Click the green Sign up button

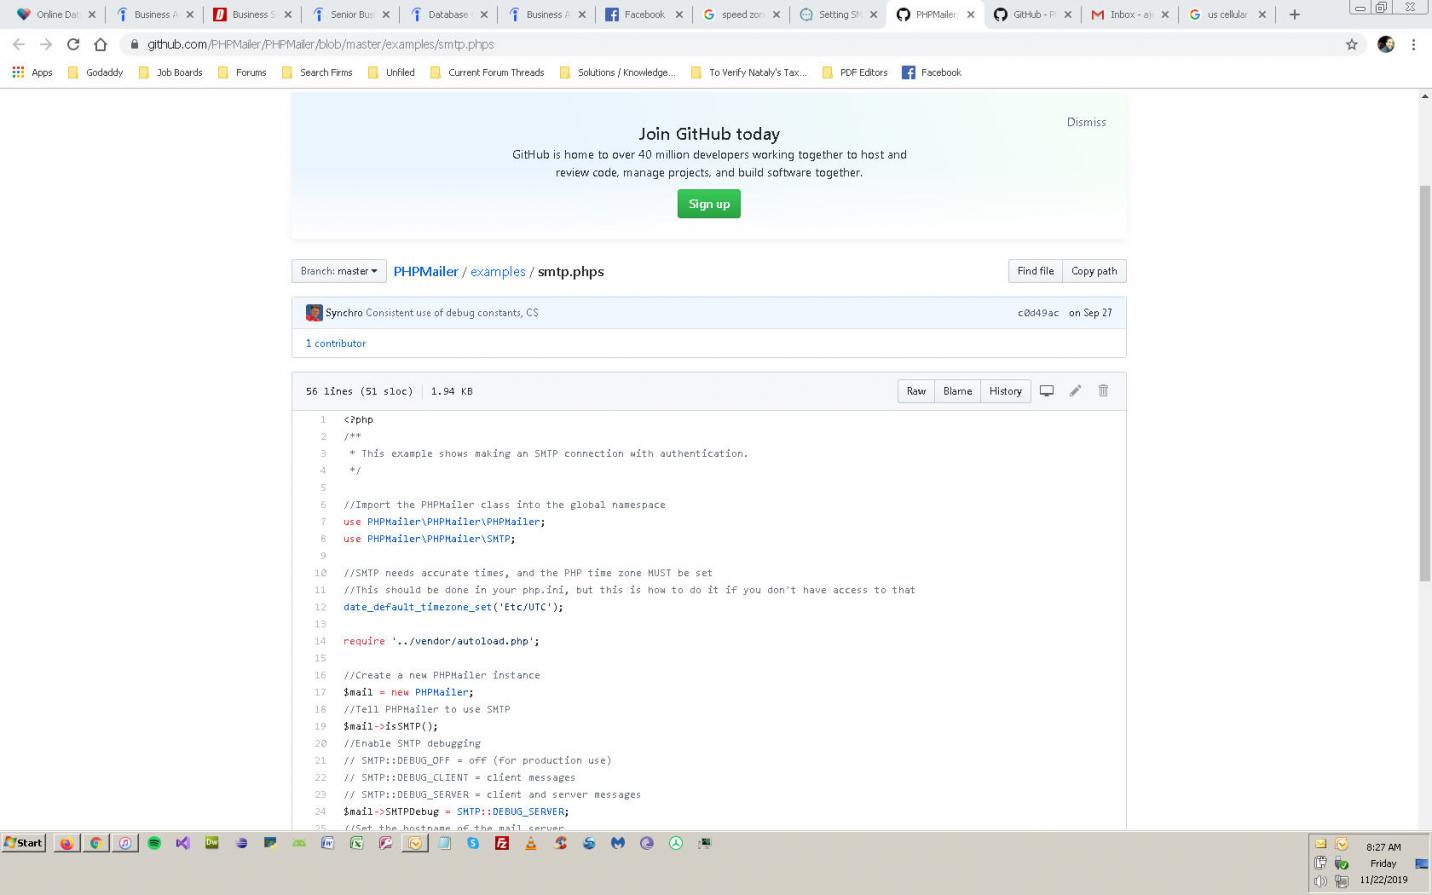709,204
